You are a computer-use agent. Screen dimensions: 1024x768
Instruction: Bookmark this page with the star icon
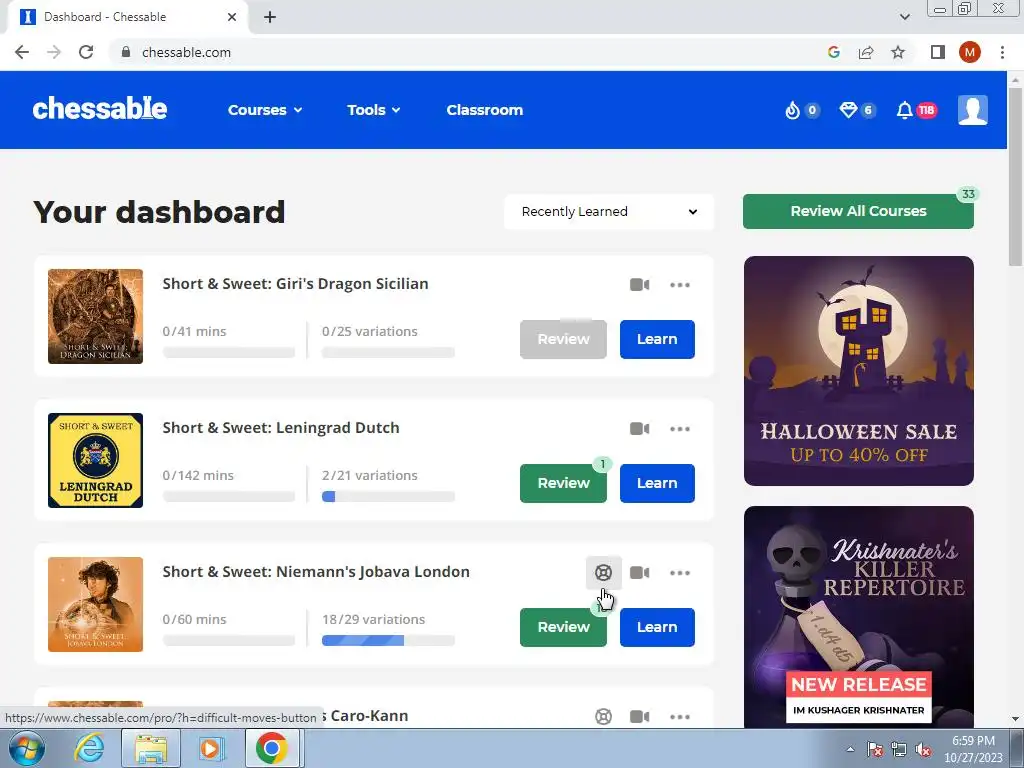(x=898, y=52)
